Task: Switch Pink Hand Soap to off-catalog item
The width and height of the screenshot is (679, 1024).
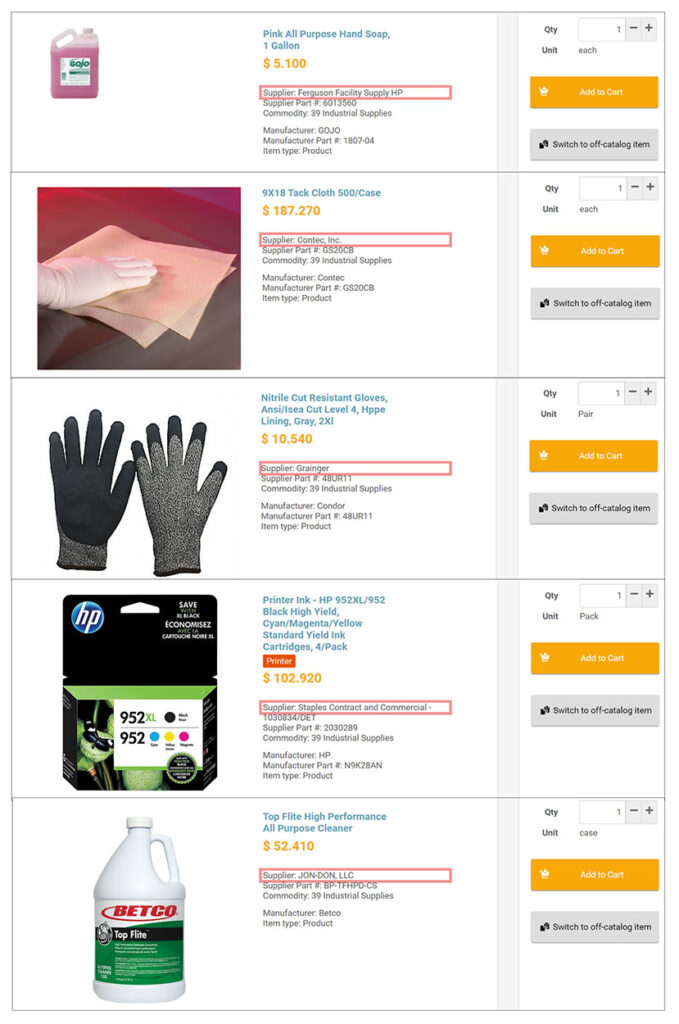Action: coord(593,144)
